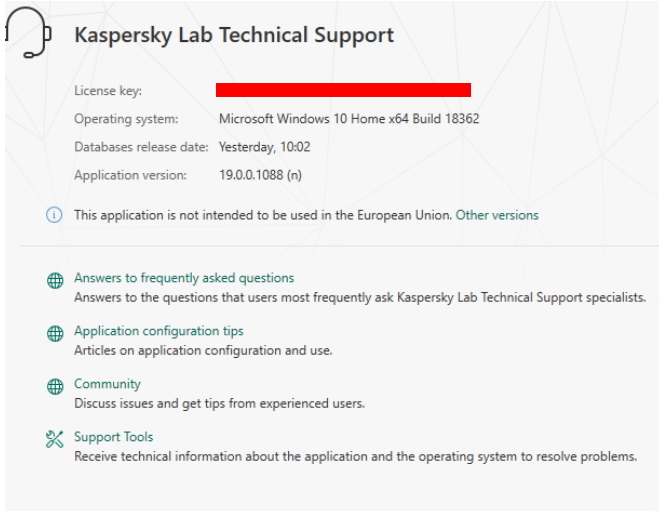Click the Community description about experienced users
This screenshot has width=659, height=511.
pyautogui.click(x=219, y=403)
